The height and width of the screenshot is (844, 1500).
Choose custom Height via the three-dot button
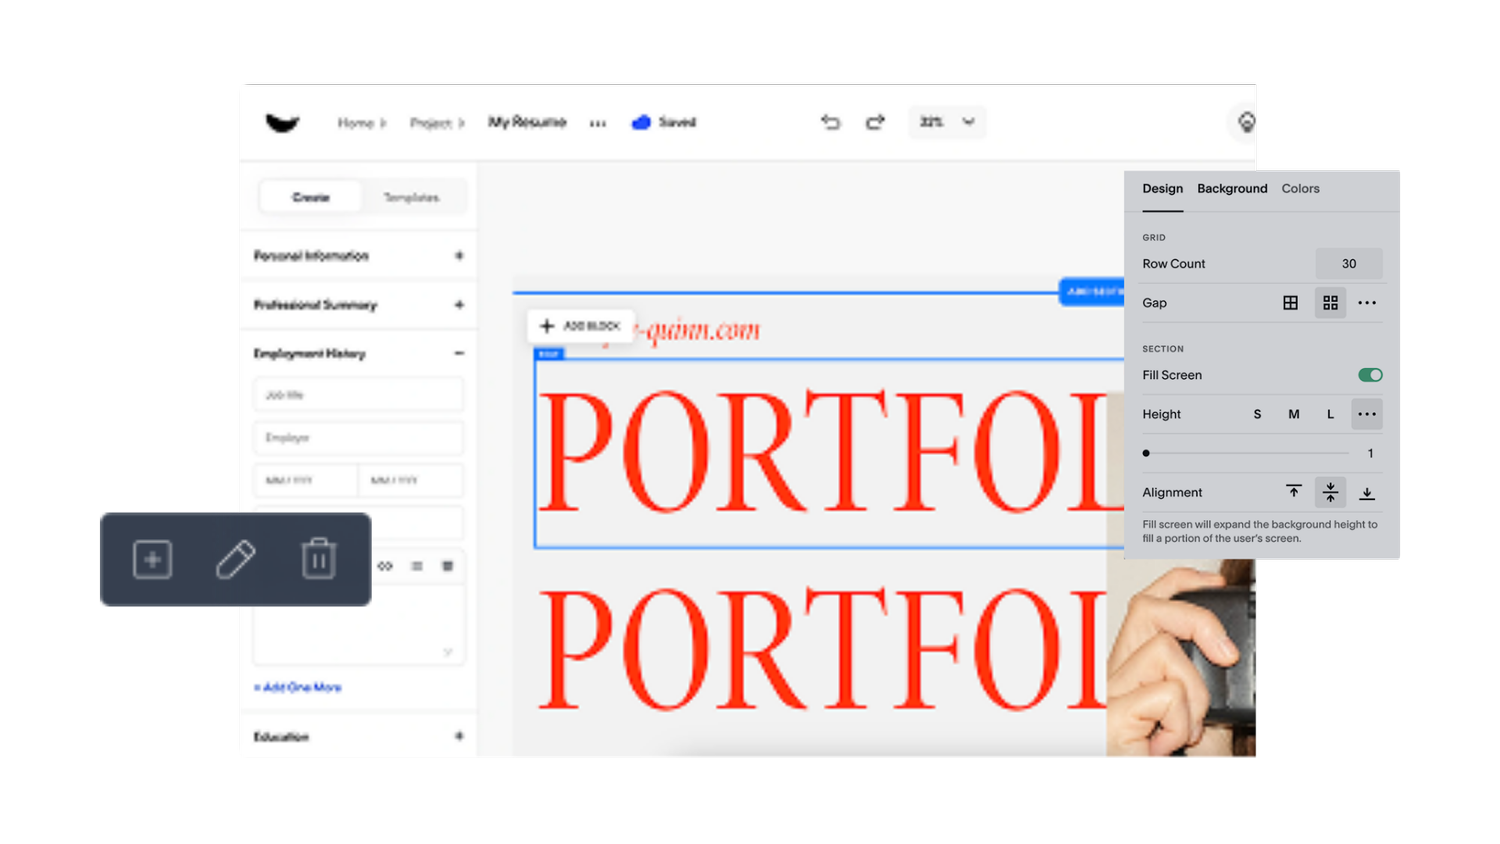click(1367, 414)
